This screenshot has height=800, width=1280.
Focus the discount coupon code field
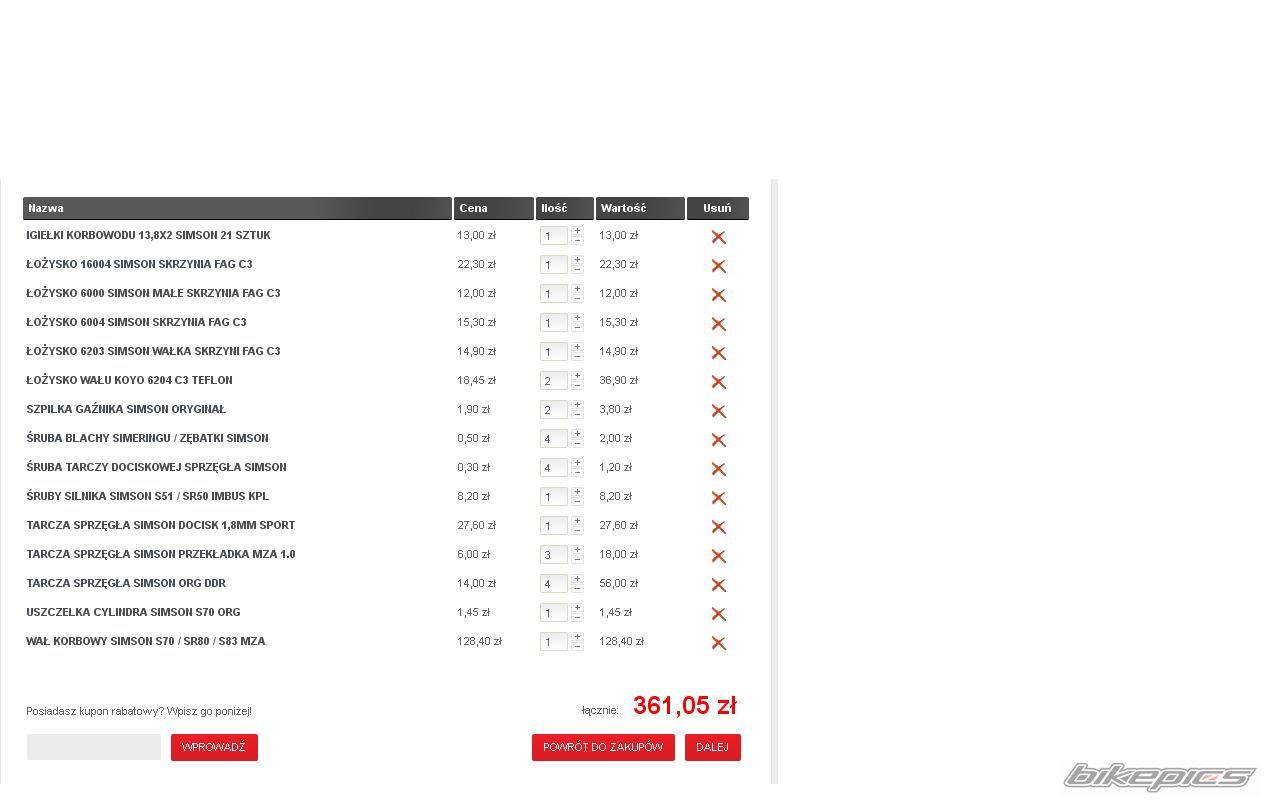[x=94, y=747]
